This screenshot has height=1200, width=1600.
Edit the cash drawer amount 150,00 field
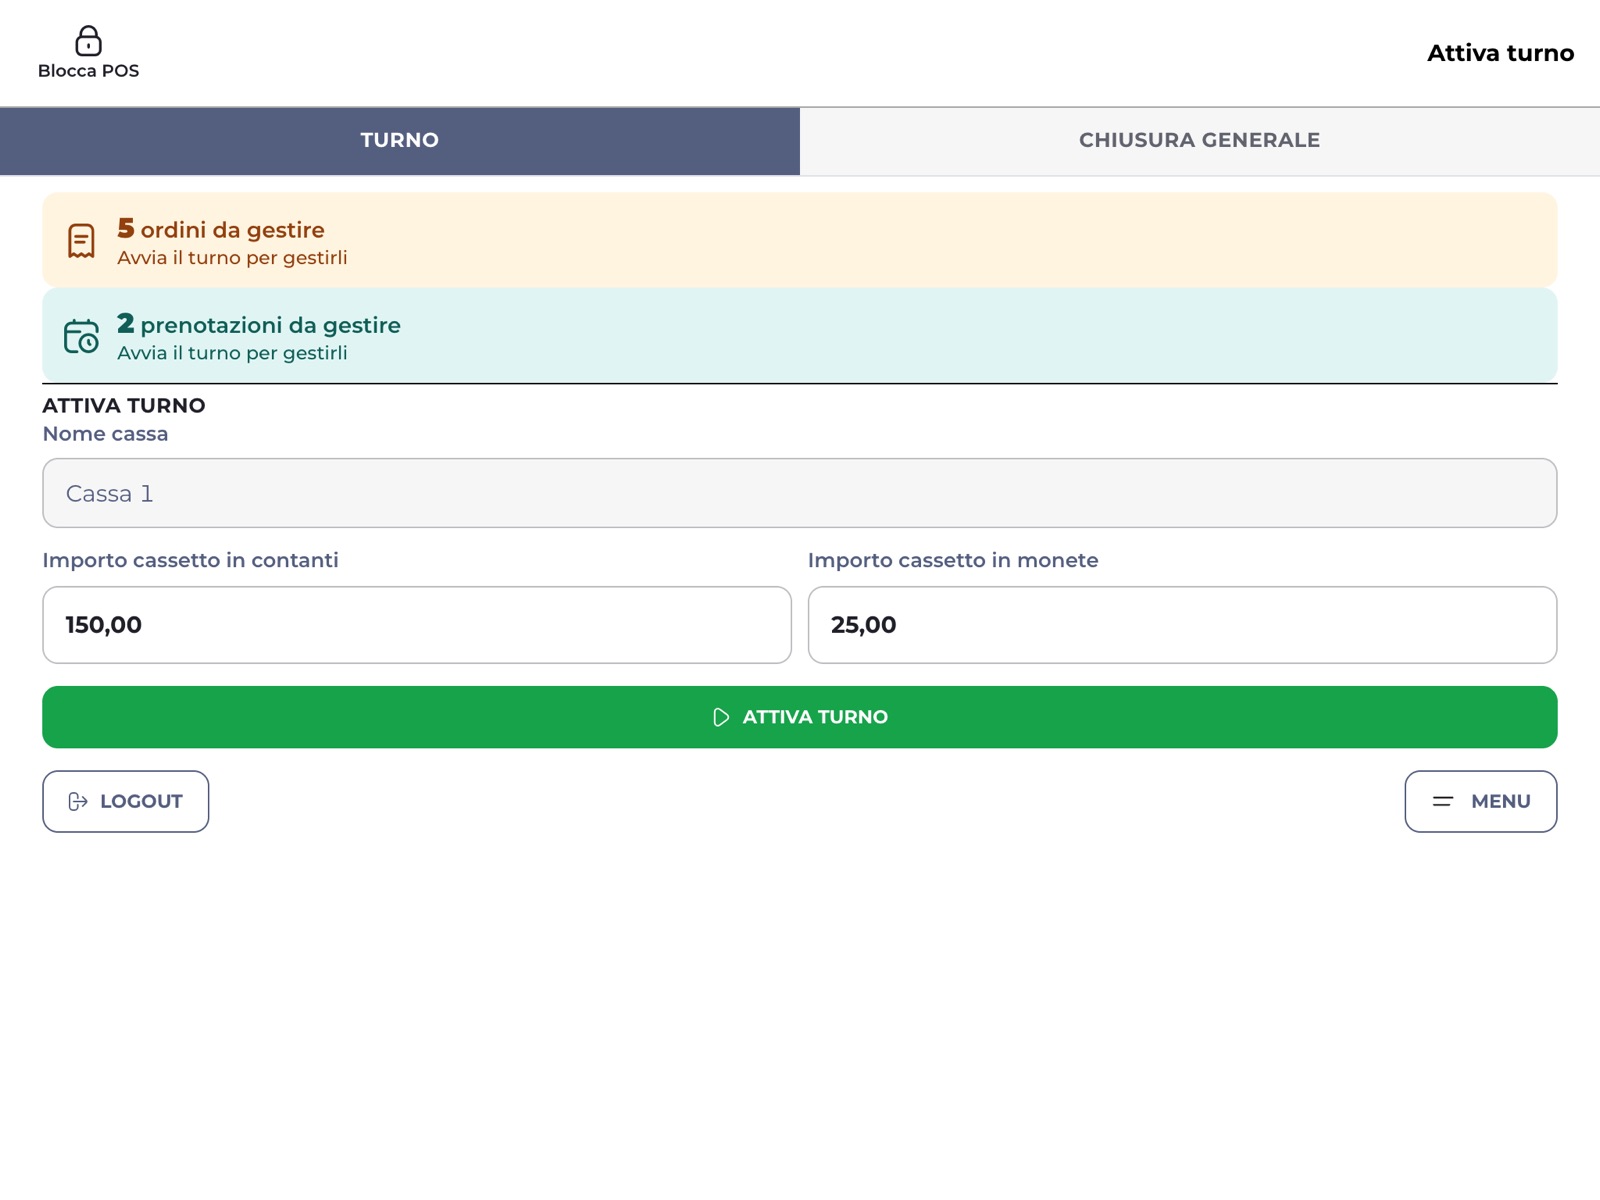tap(417, 625)
